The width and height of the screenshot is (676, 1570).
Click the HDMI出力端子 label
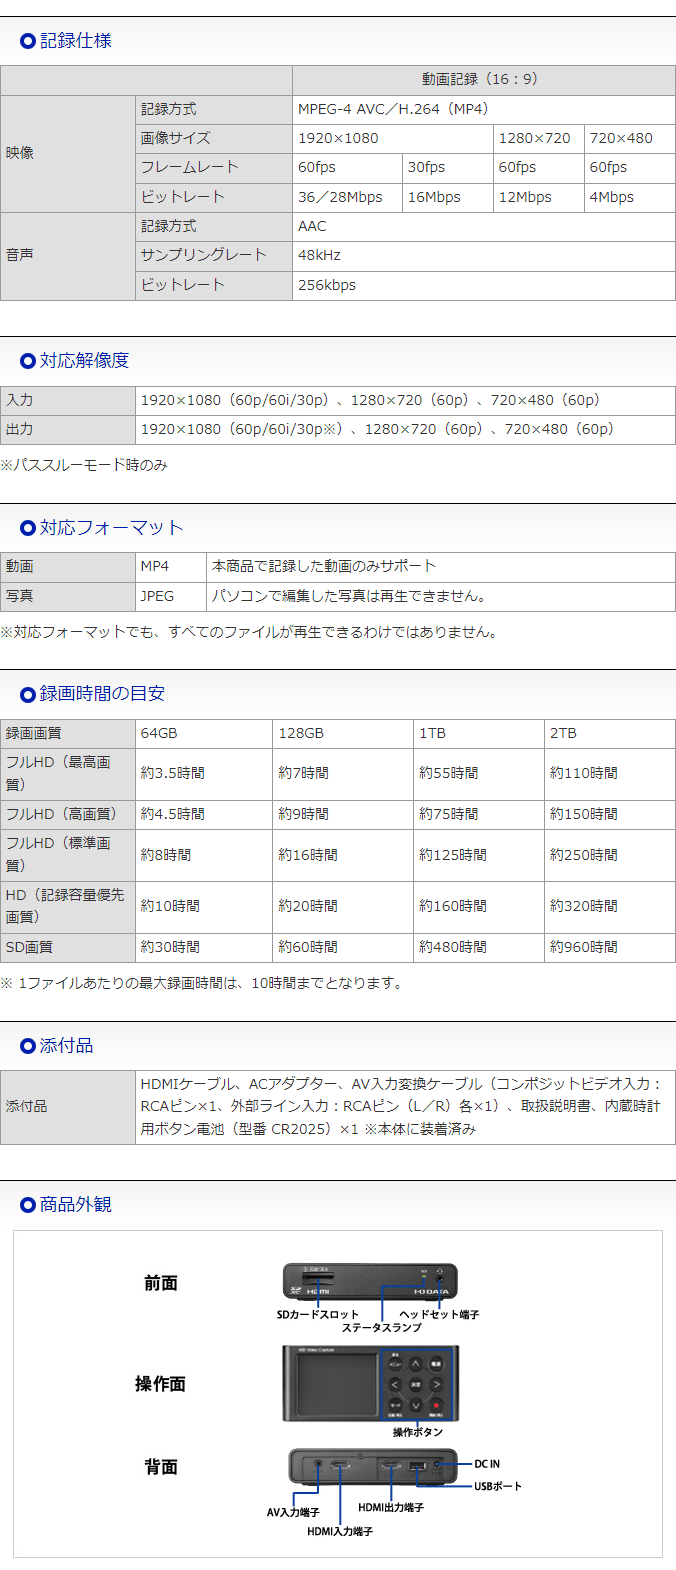click(391, 1507)
